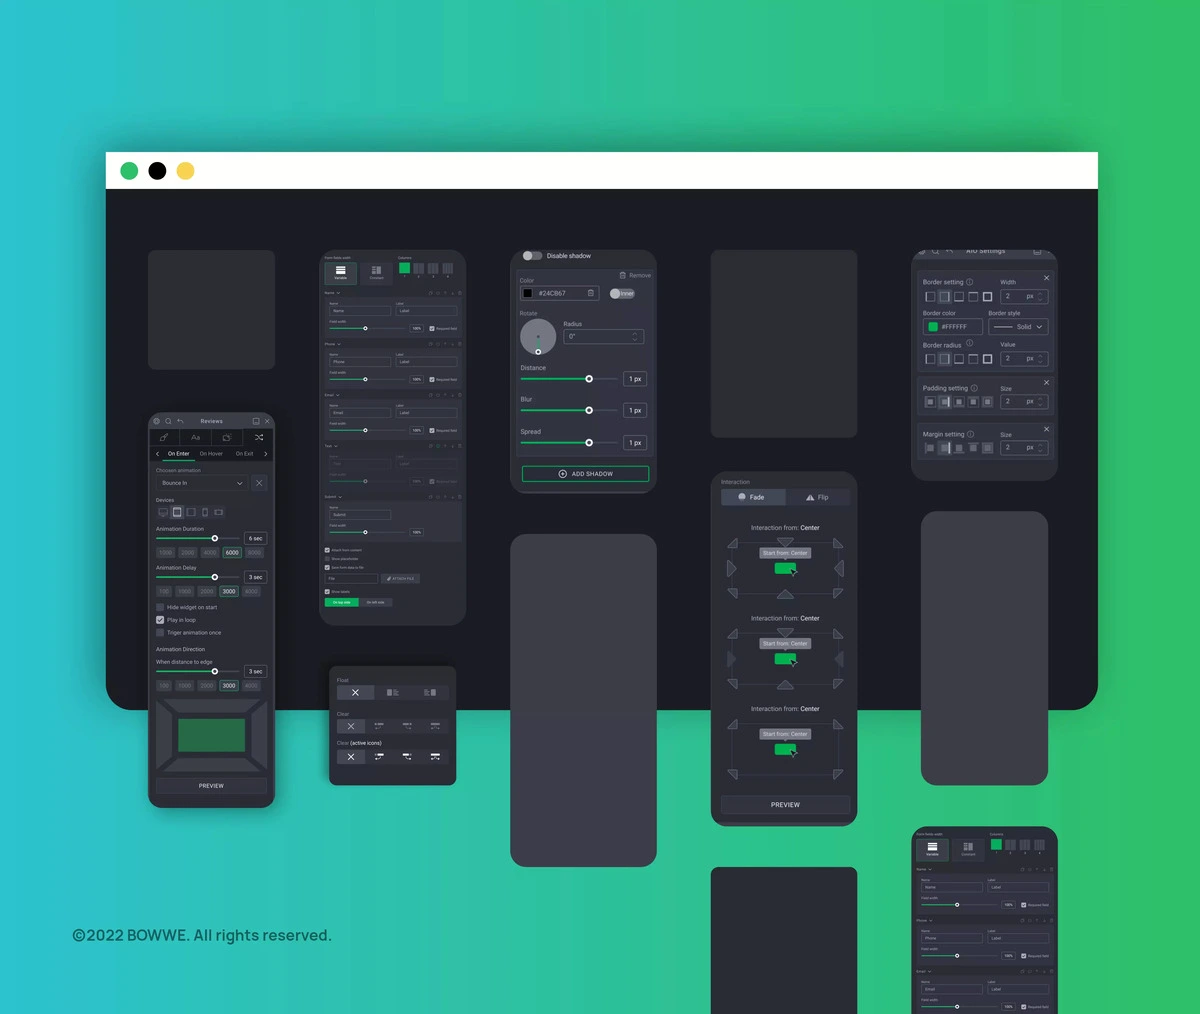Click the search icon in Reviews panel header
Viewport: 1200px width, 1014px height.
(x=168, y=421)
